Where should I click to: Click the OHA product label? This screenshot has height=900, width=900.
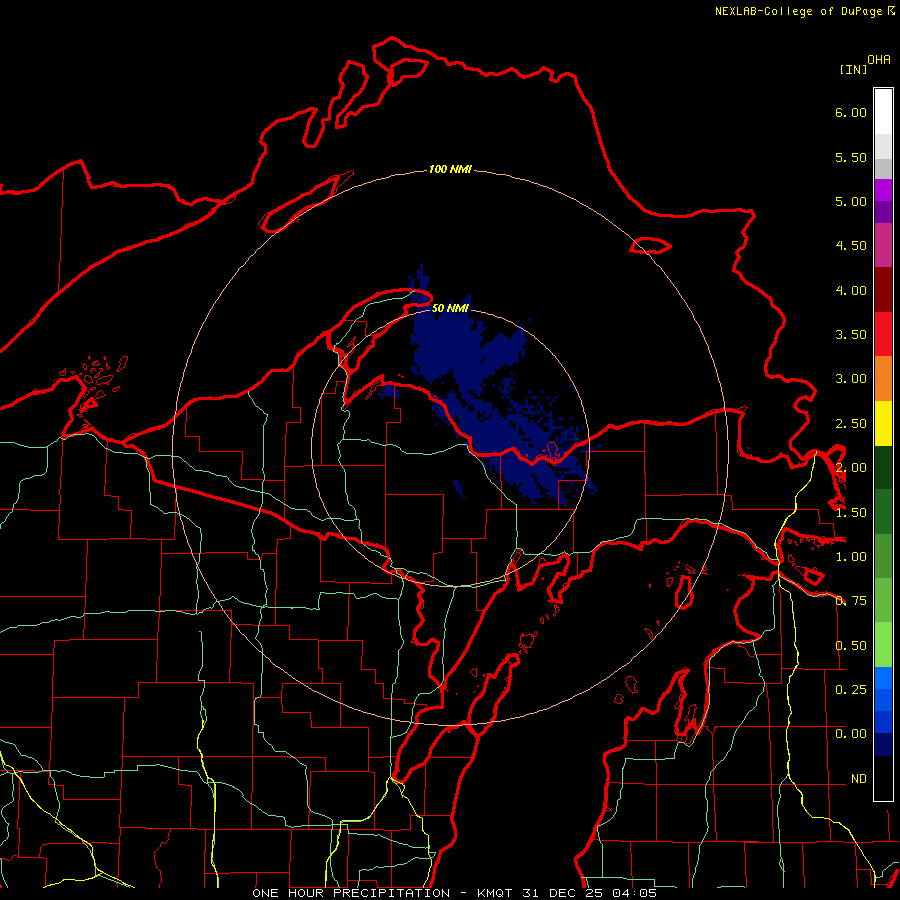point(879,59)
